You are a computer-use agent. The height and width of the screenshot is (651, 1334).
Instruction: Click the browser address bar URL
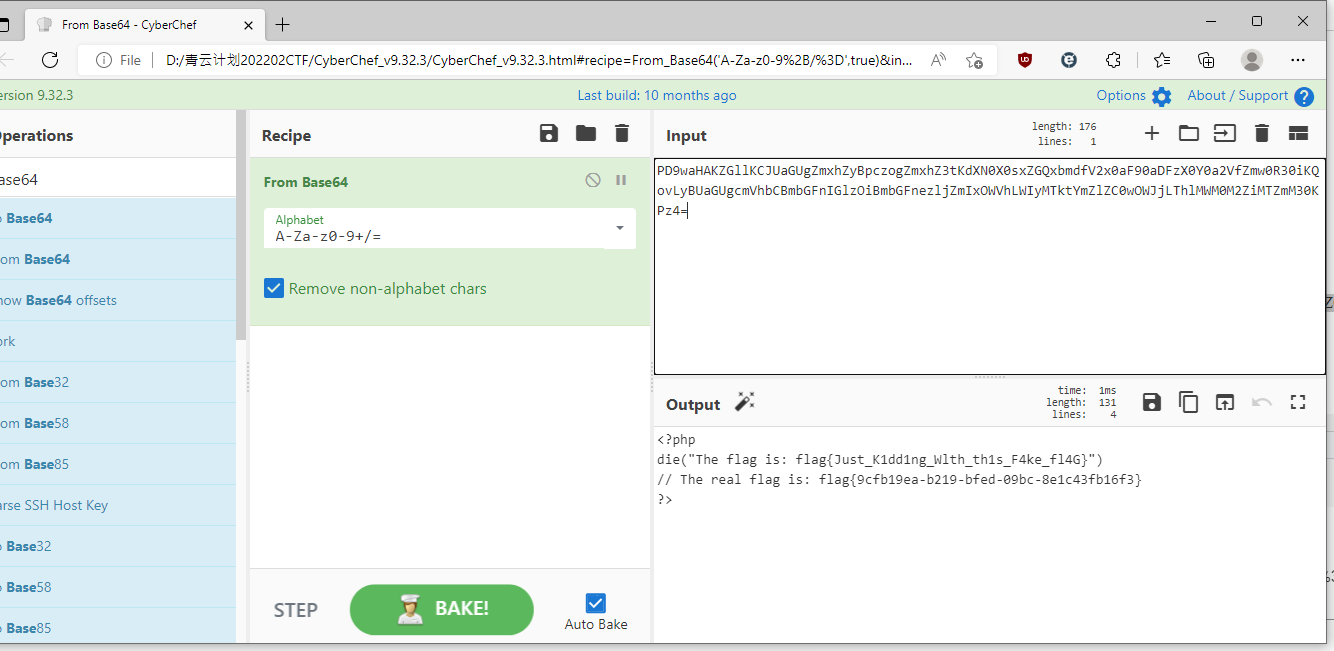pyautogui.click(x=538, y=60)
